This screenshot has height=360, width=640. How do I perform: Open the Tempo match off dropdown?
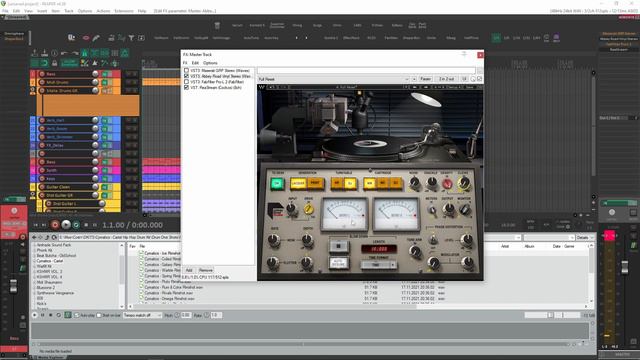(142, 315)
